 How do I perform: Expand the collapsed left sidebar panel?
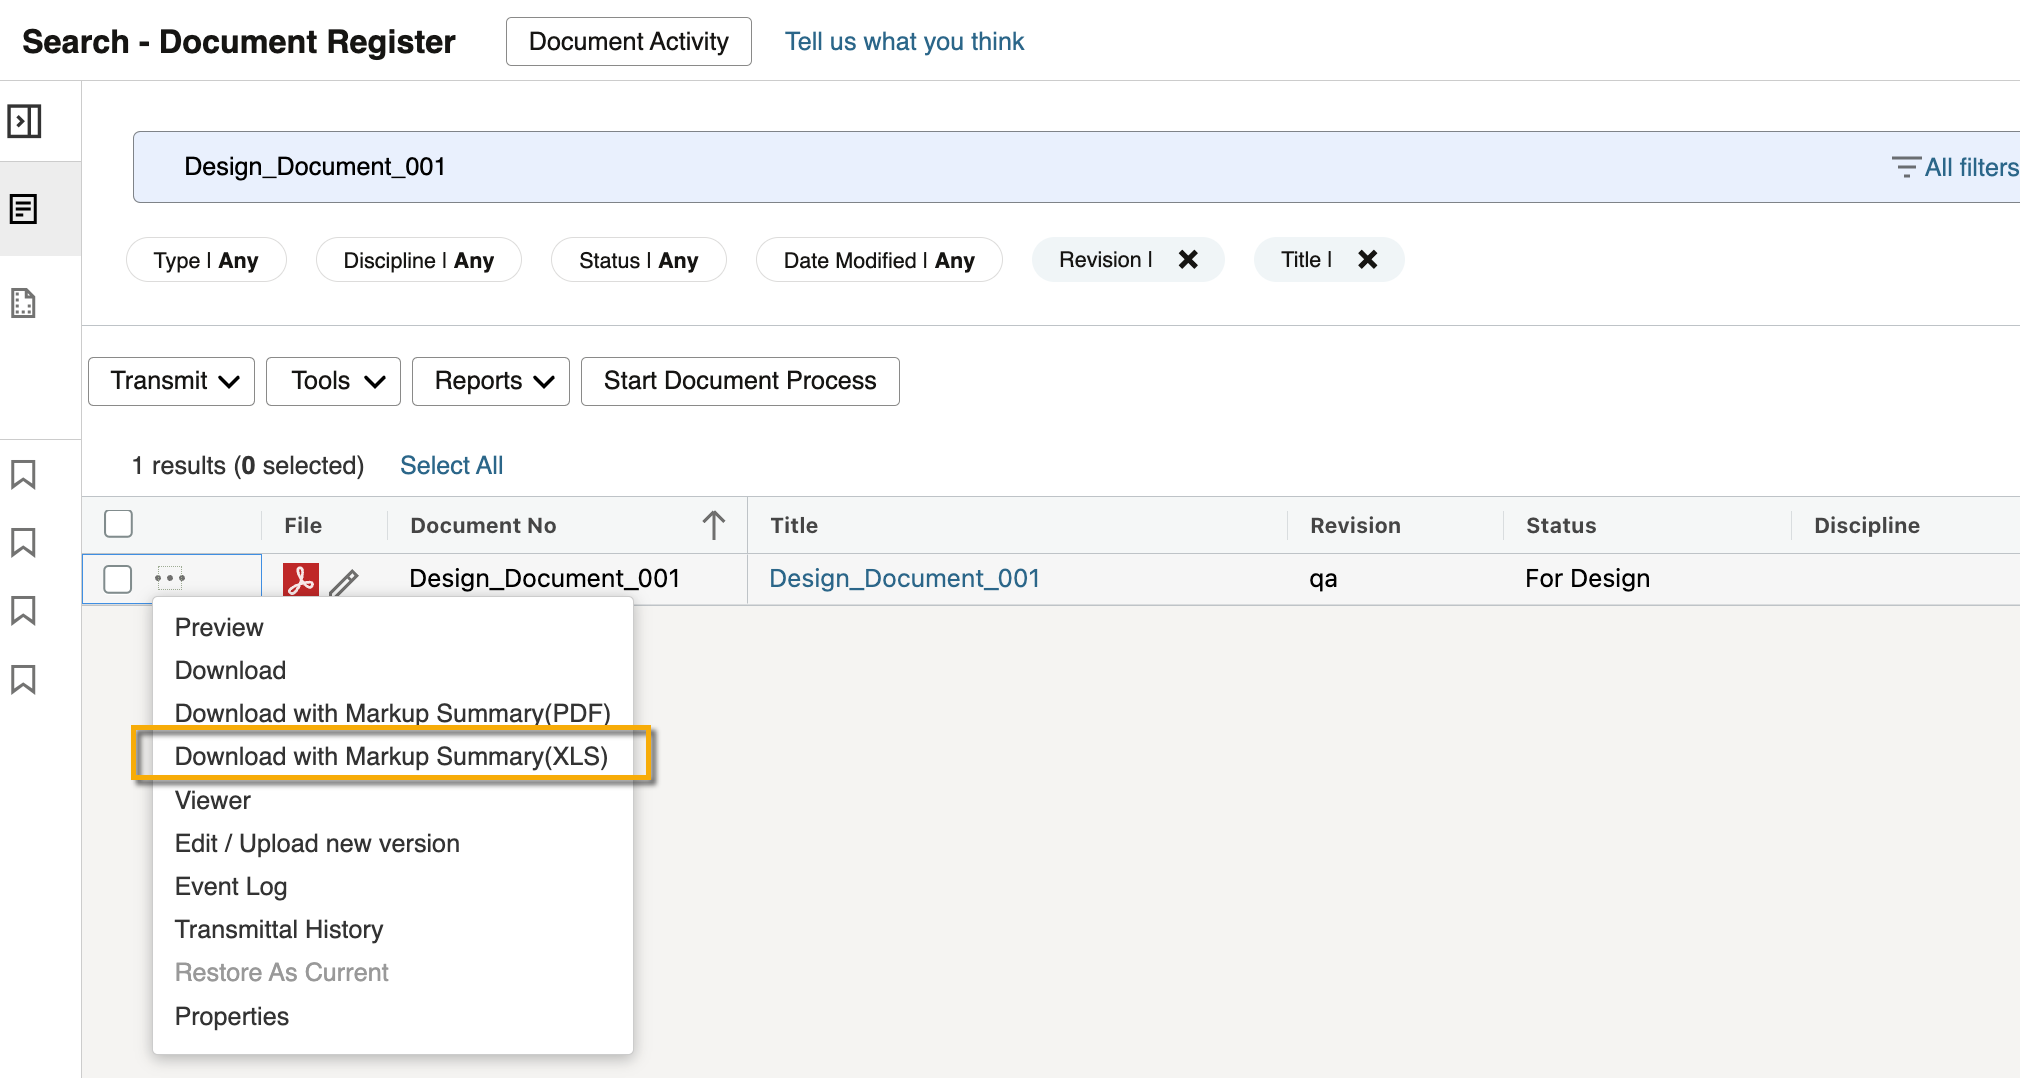pyautogui.click(x=24, y=121)
